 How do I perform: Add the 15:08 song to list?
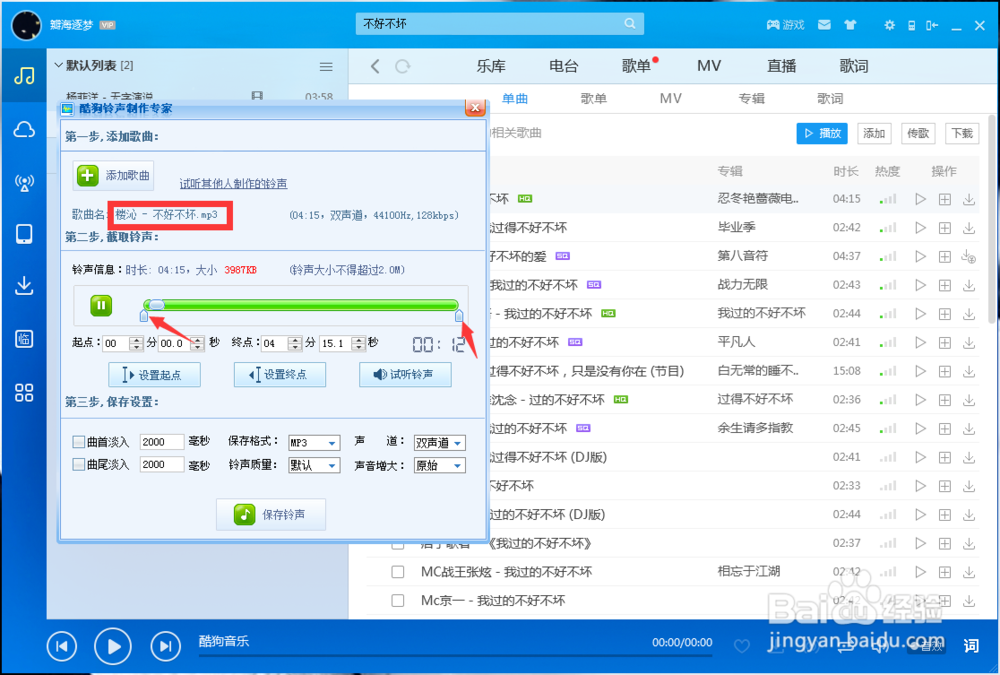[x=945, y=371]
